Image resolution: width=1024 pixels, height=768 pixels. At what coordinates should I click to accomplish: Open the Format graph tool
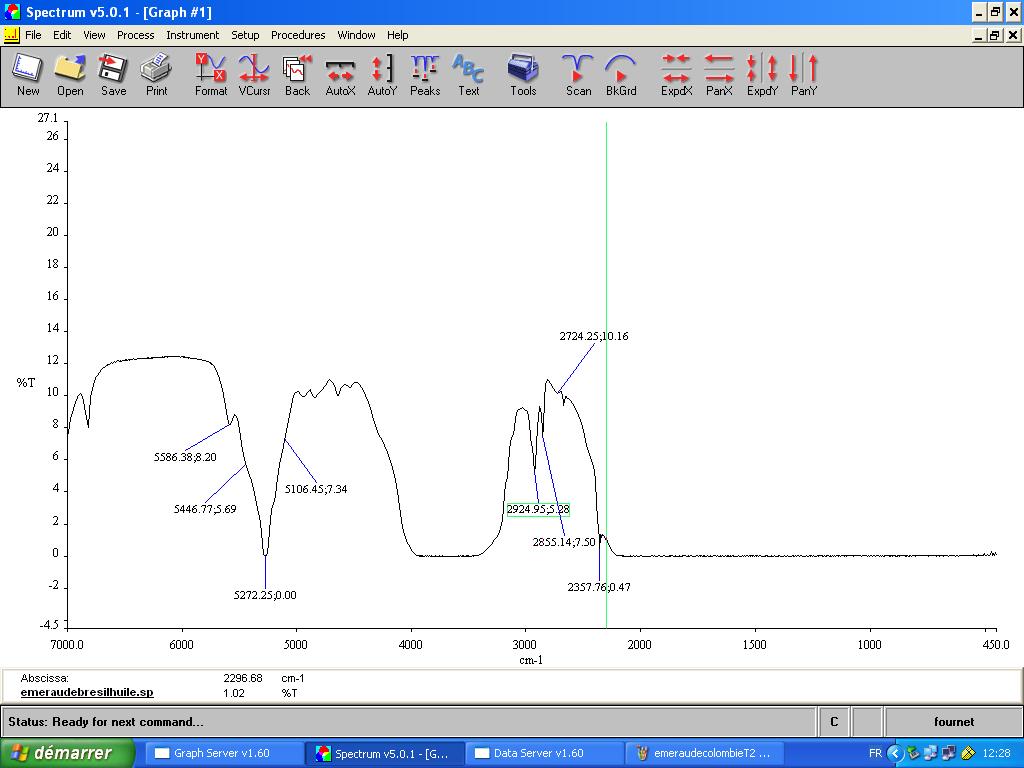click(x=211, y=75)
